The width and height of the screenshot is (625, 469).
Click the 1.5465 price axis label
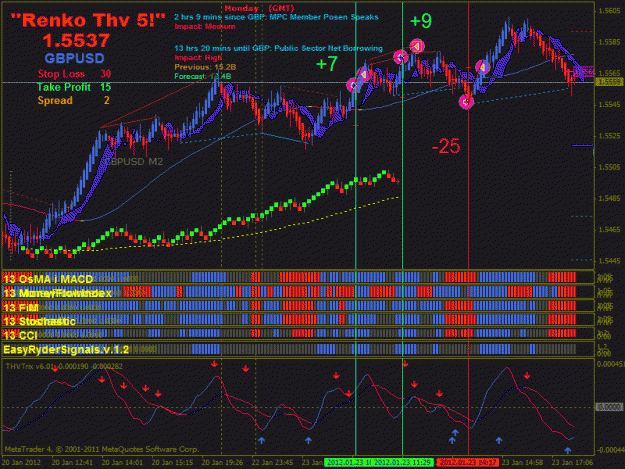[609, 230]
